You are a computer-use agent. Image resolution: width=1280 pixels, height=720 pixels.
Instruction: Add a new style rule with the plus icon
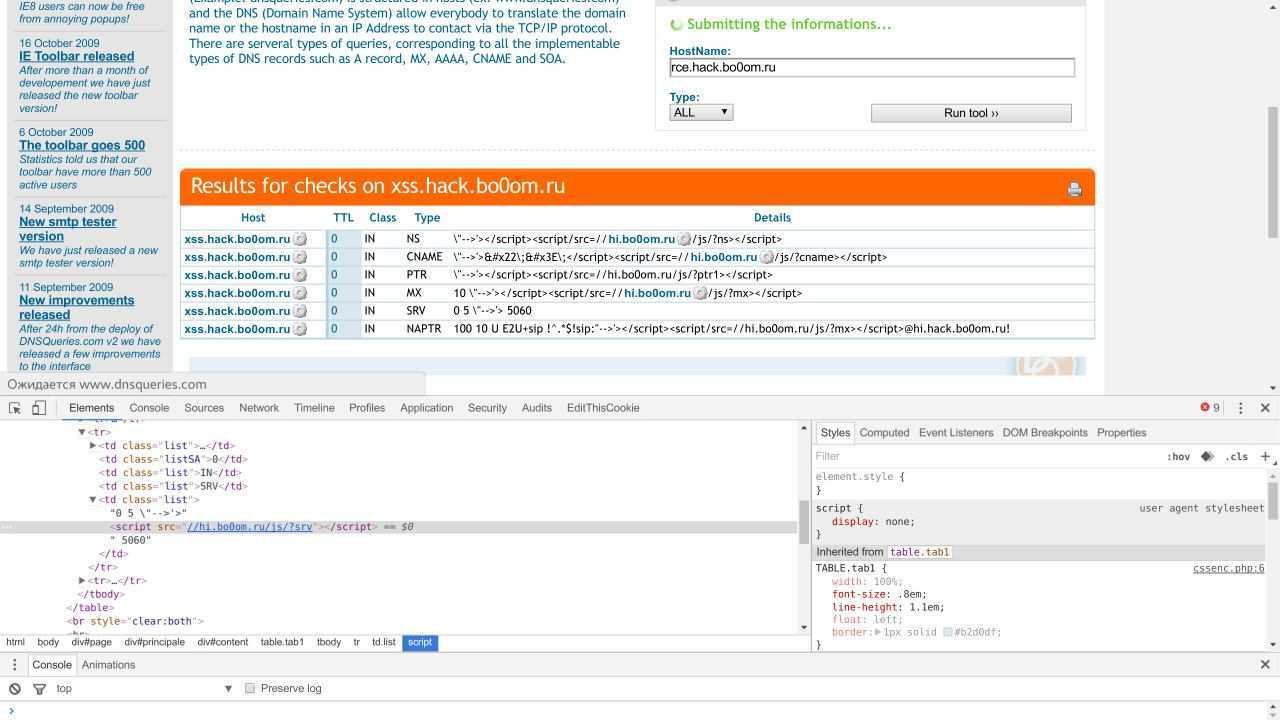tap(1265, 456)
